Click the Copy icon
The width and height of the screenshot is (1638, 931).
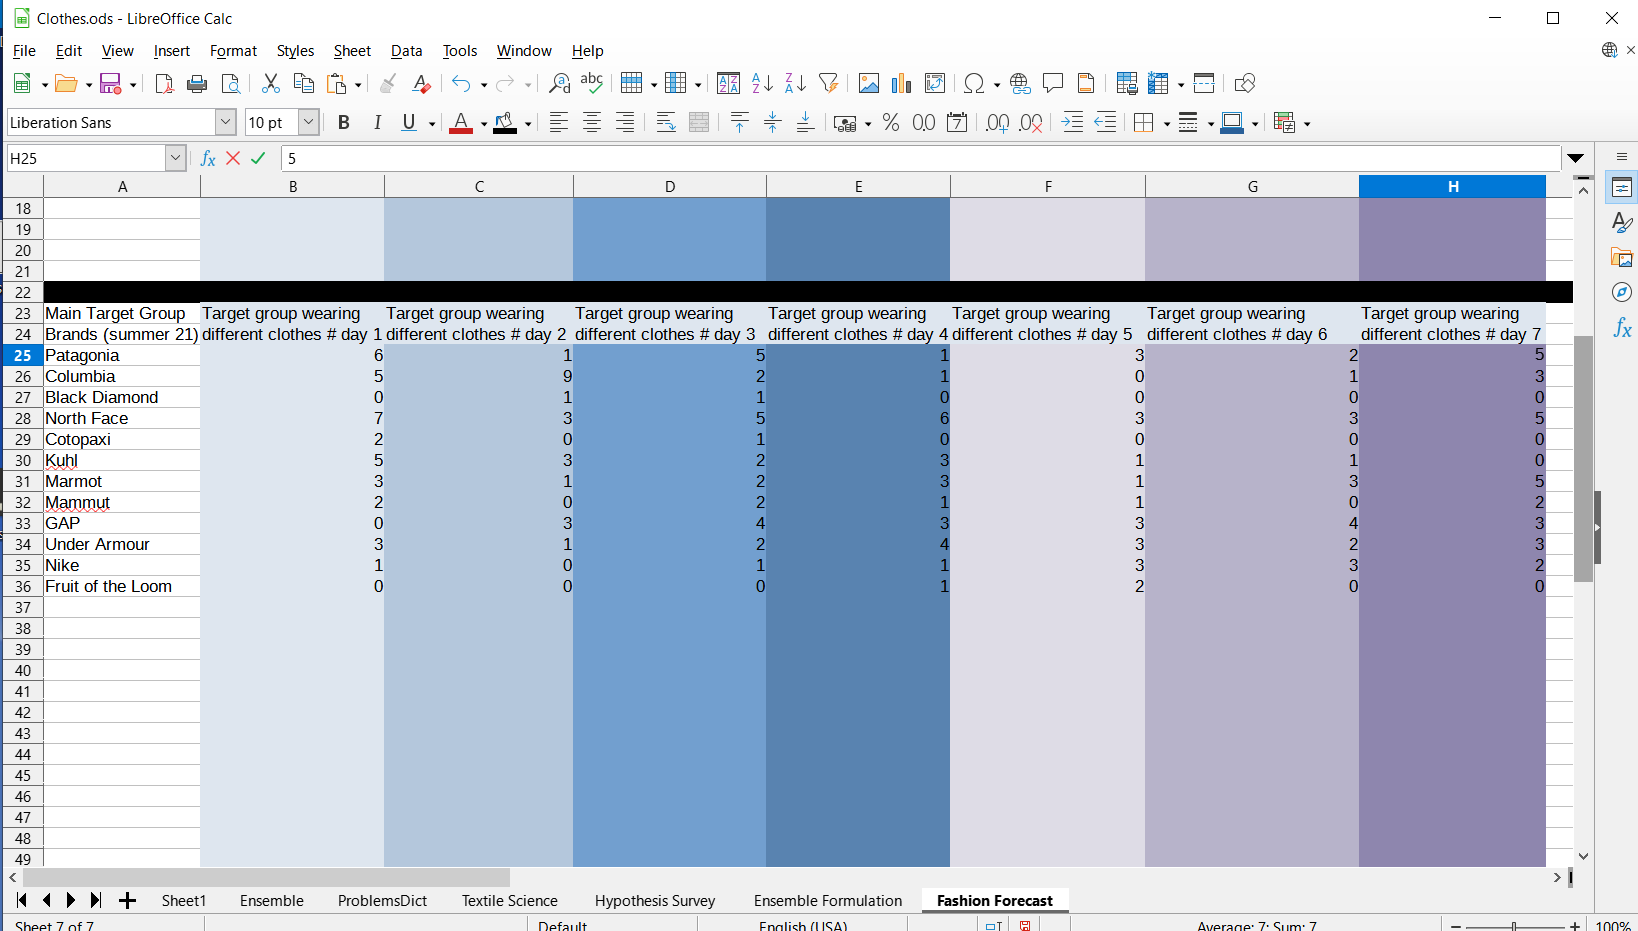point(303,83)
